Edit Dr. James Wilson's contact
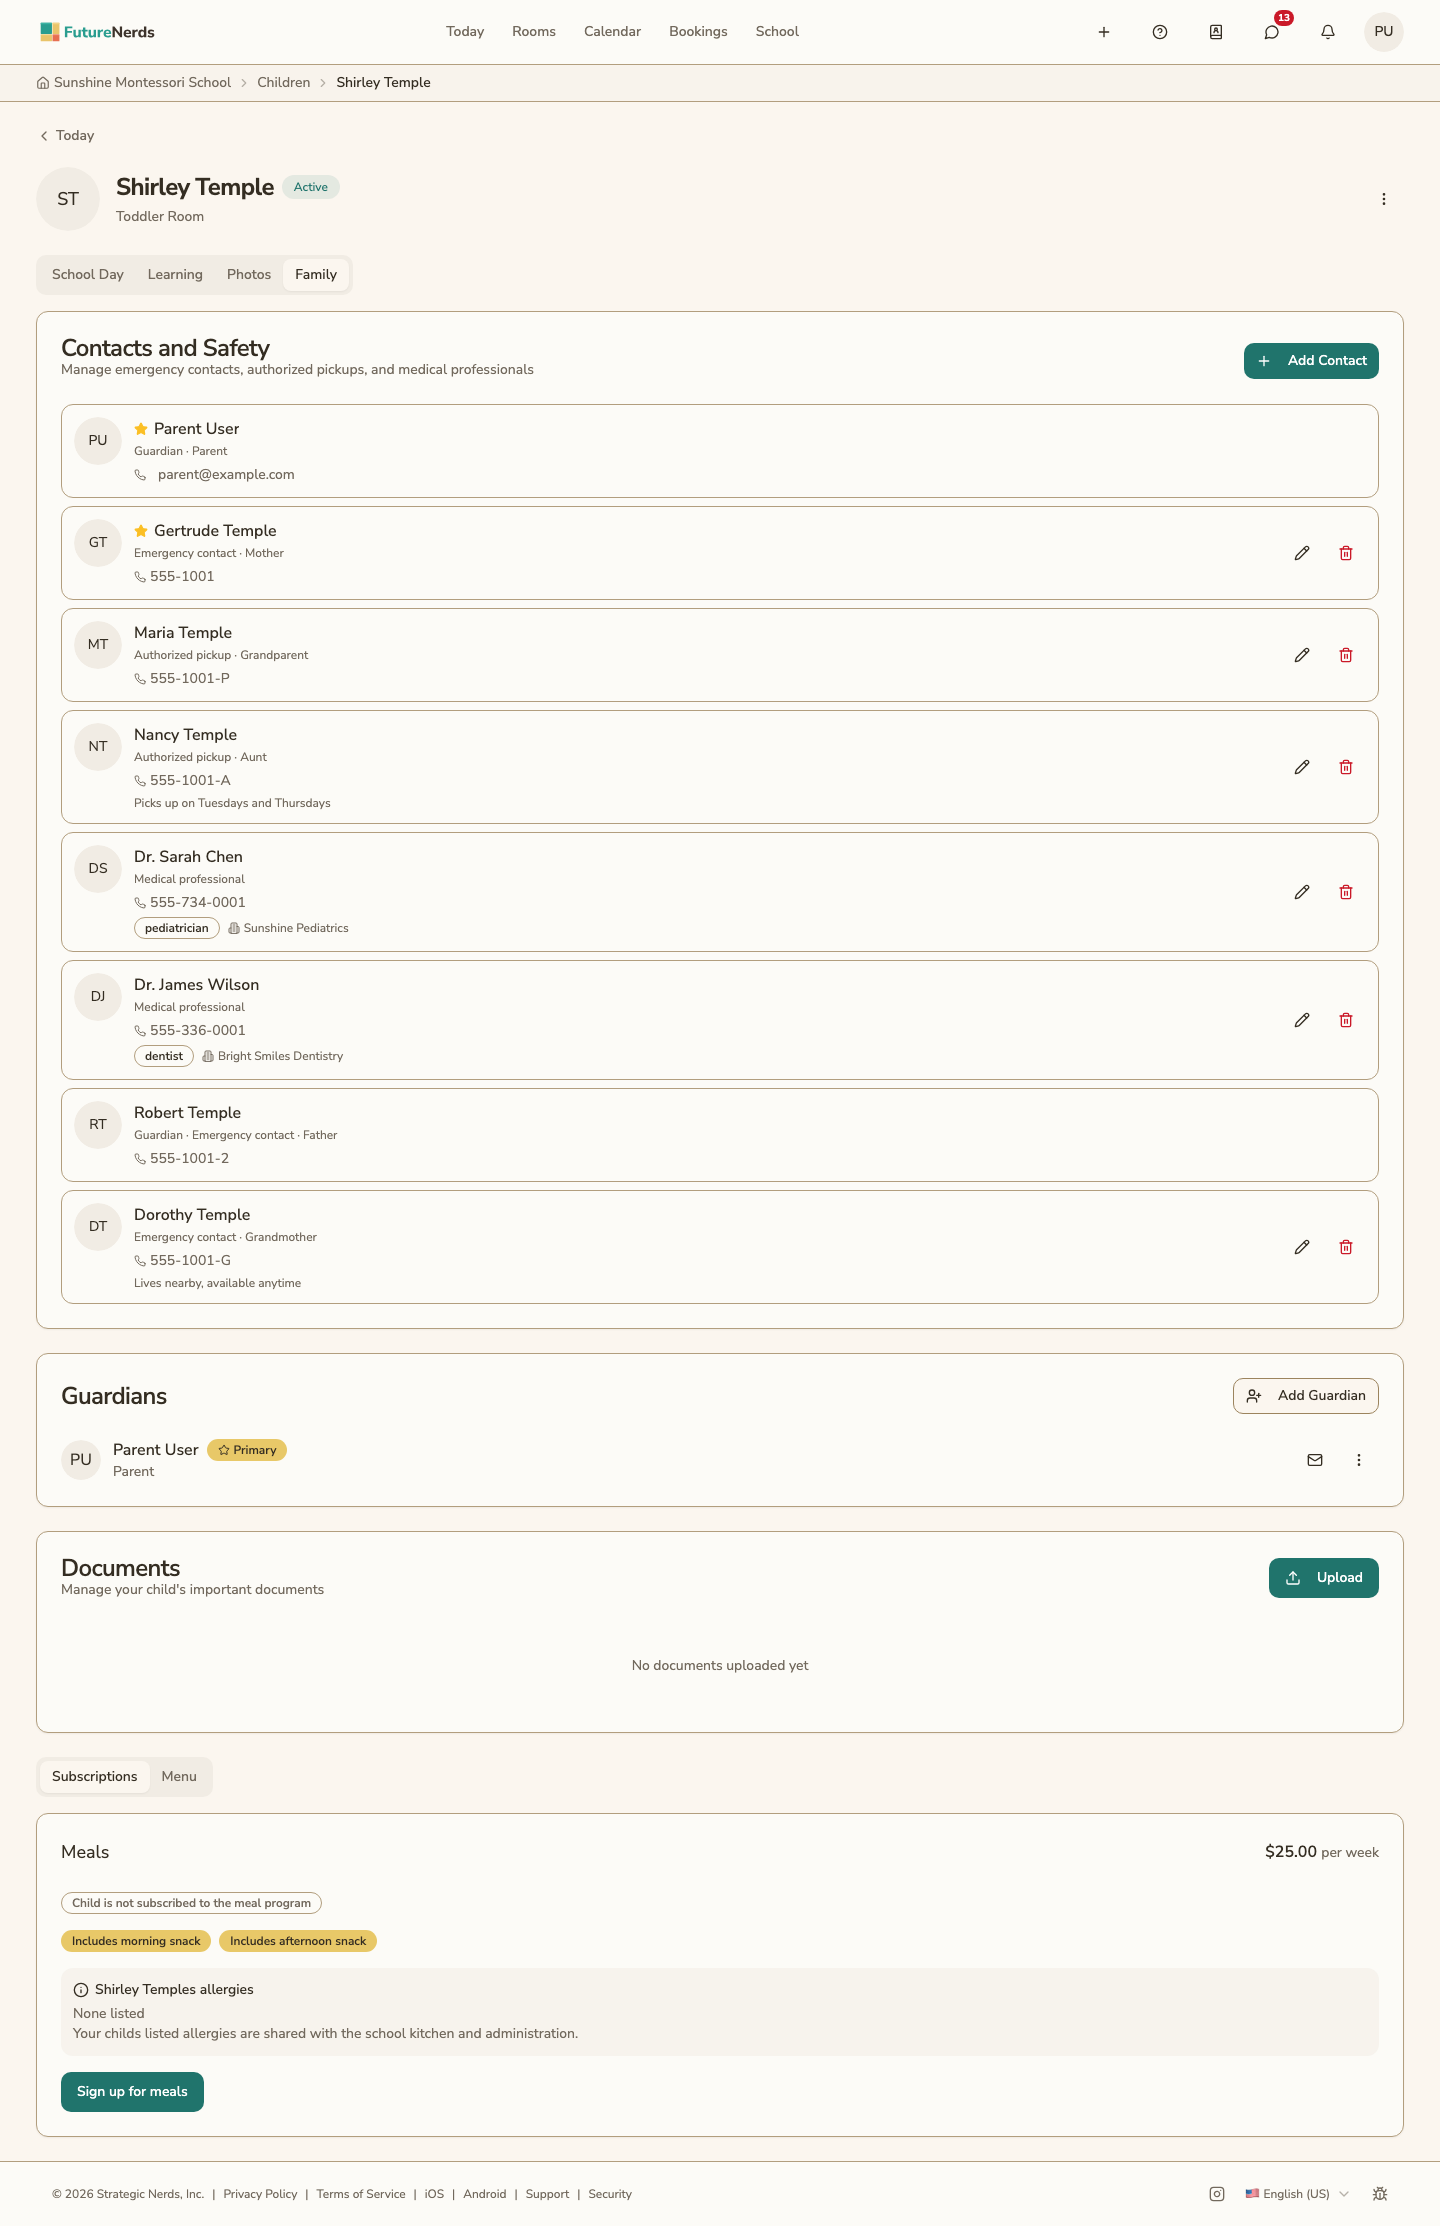This screenshot has width=1440, height=2226. 1302,1020
